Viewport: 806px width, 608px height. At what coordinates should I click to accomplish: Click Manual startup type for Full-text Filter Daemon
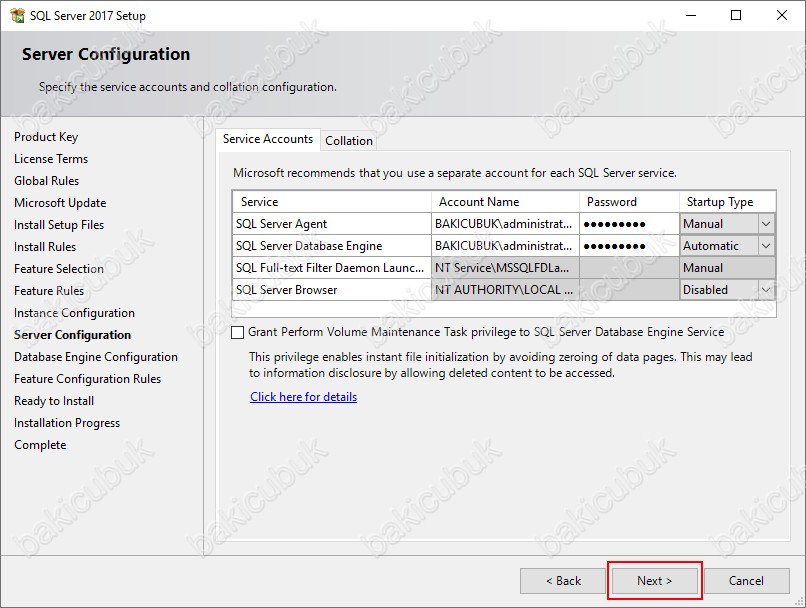pyautogui.click(x=727, y=268)
